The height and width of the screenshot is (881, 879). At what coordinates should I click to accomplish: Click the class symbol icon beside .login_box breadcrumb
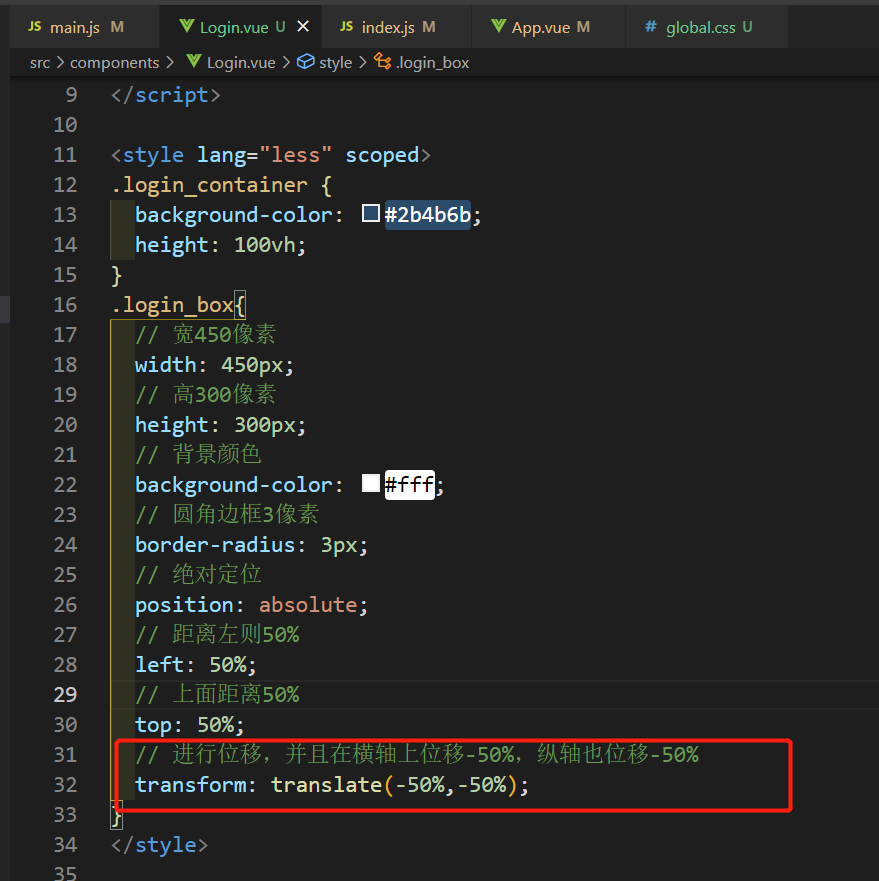[383, 61]
